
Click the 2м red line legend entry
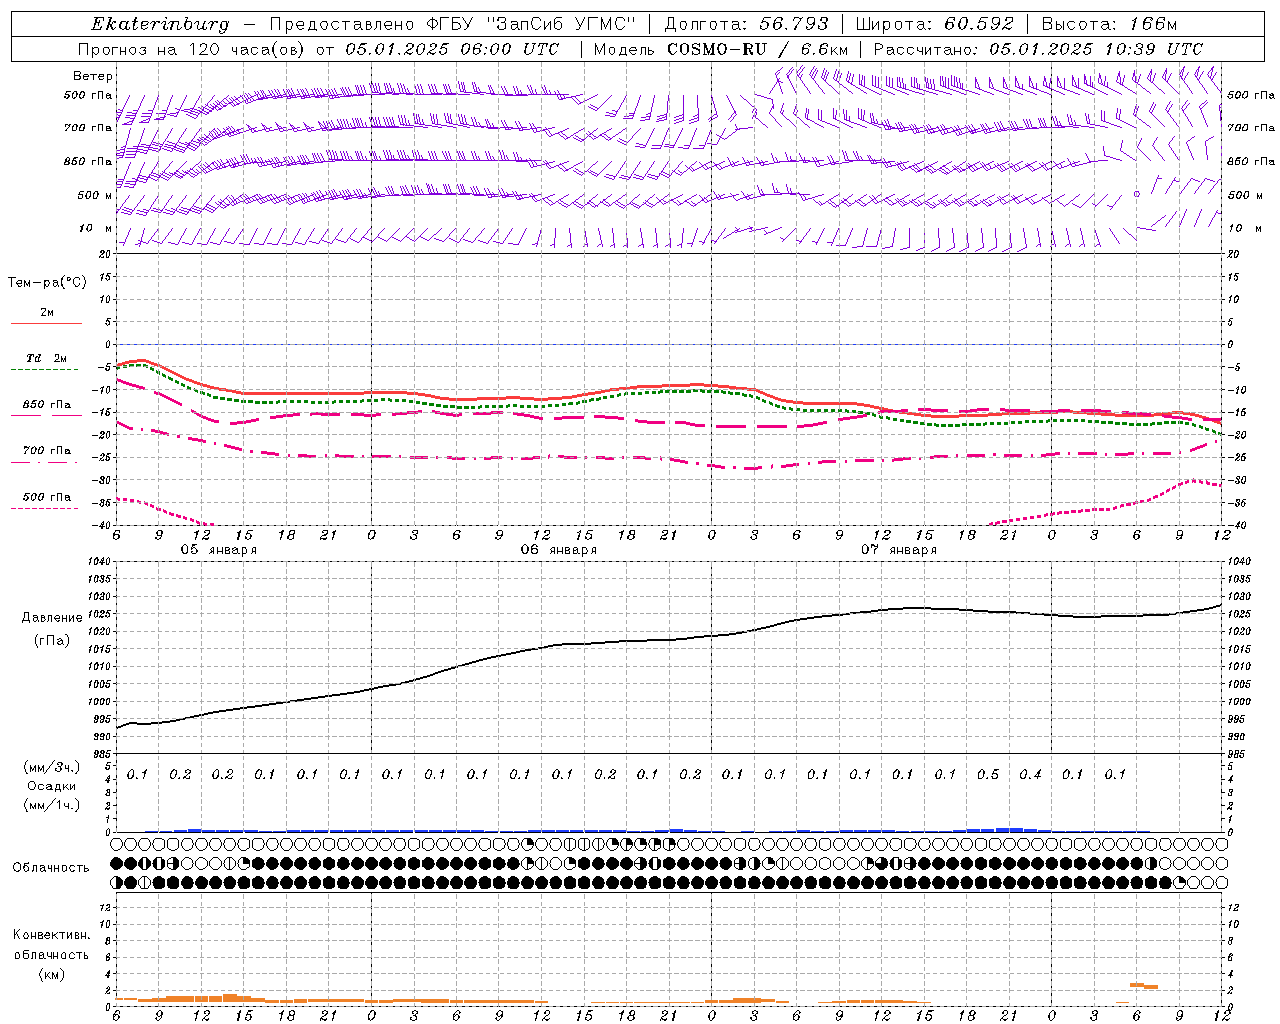[46, 316]
